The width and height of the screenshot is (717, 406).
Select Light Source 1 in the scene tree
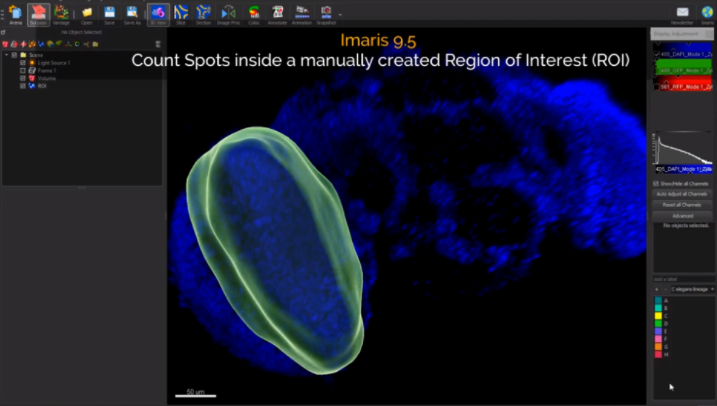pyautogui.click(x=54, y=63)
